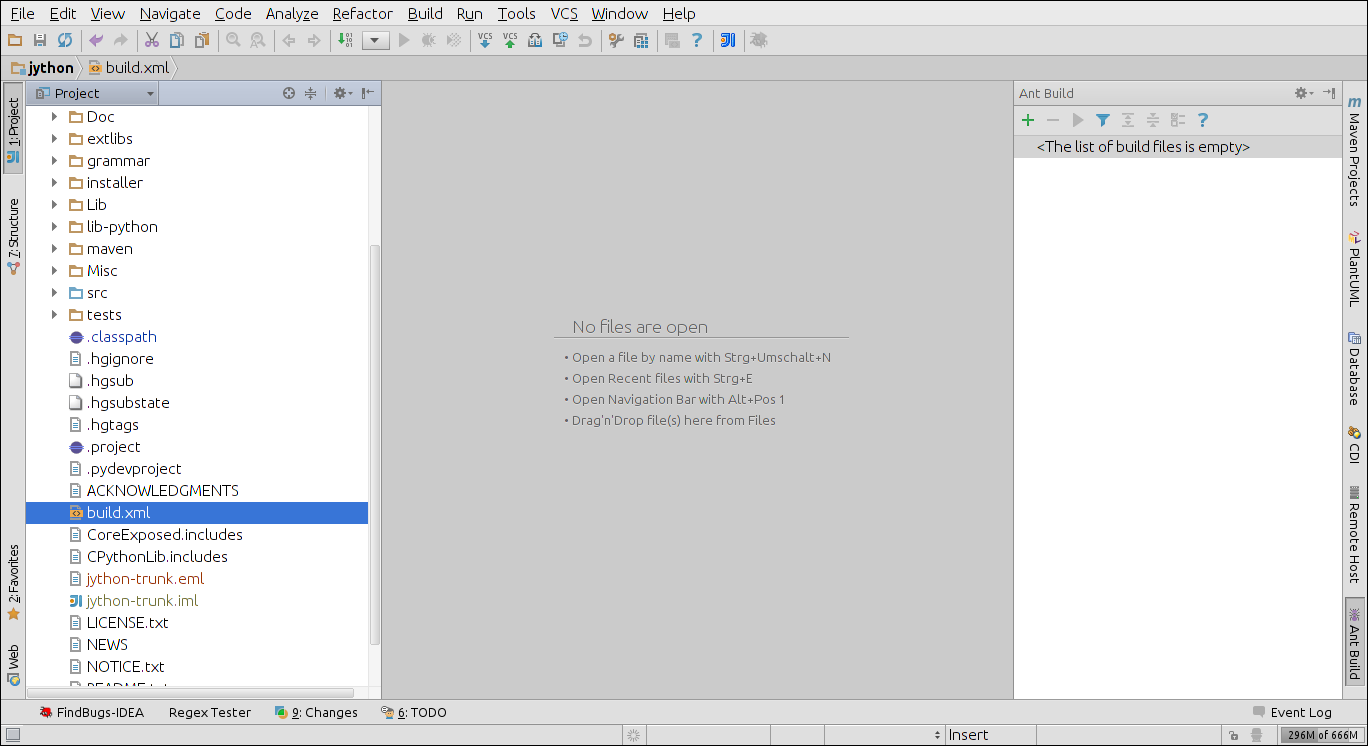Open the FindBugs-IDEA tool window button

[91, 712]
